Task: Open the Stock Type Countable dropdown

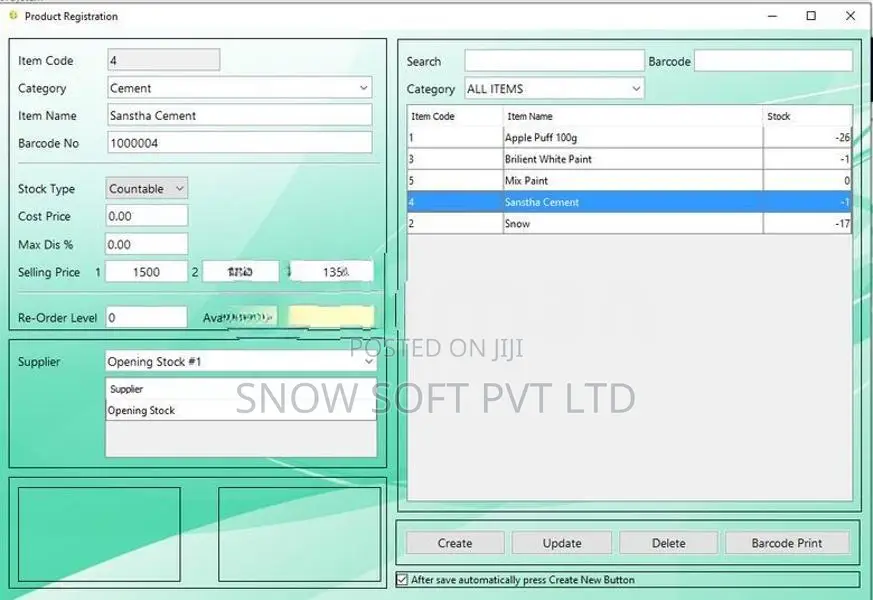Action: [146, 188]
